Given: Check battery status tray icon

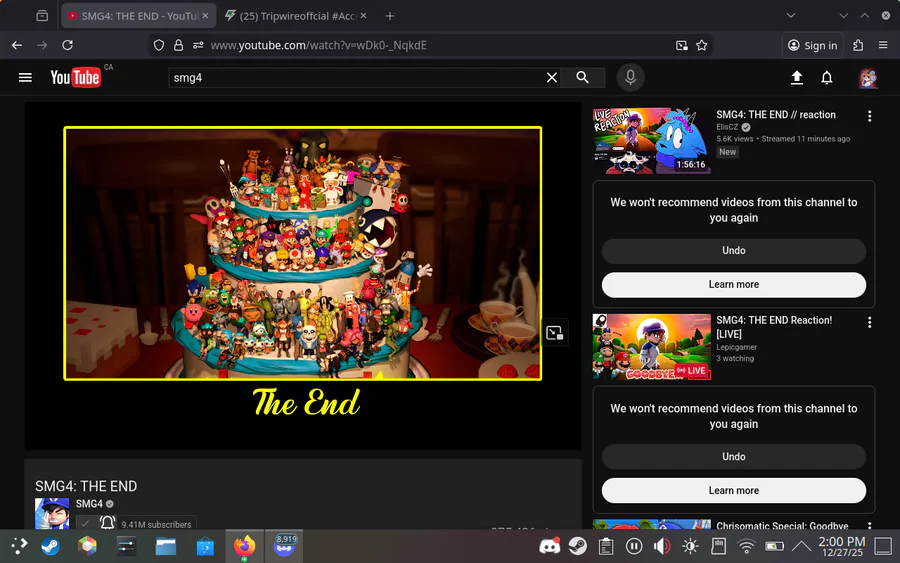Looking at the screenshot, I should pos(774,546).
